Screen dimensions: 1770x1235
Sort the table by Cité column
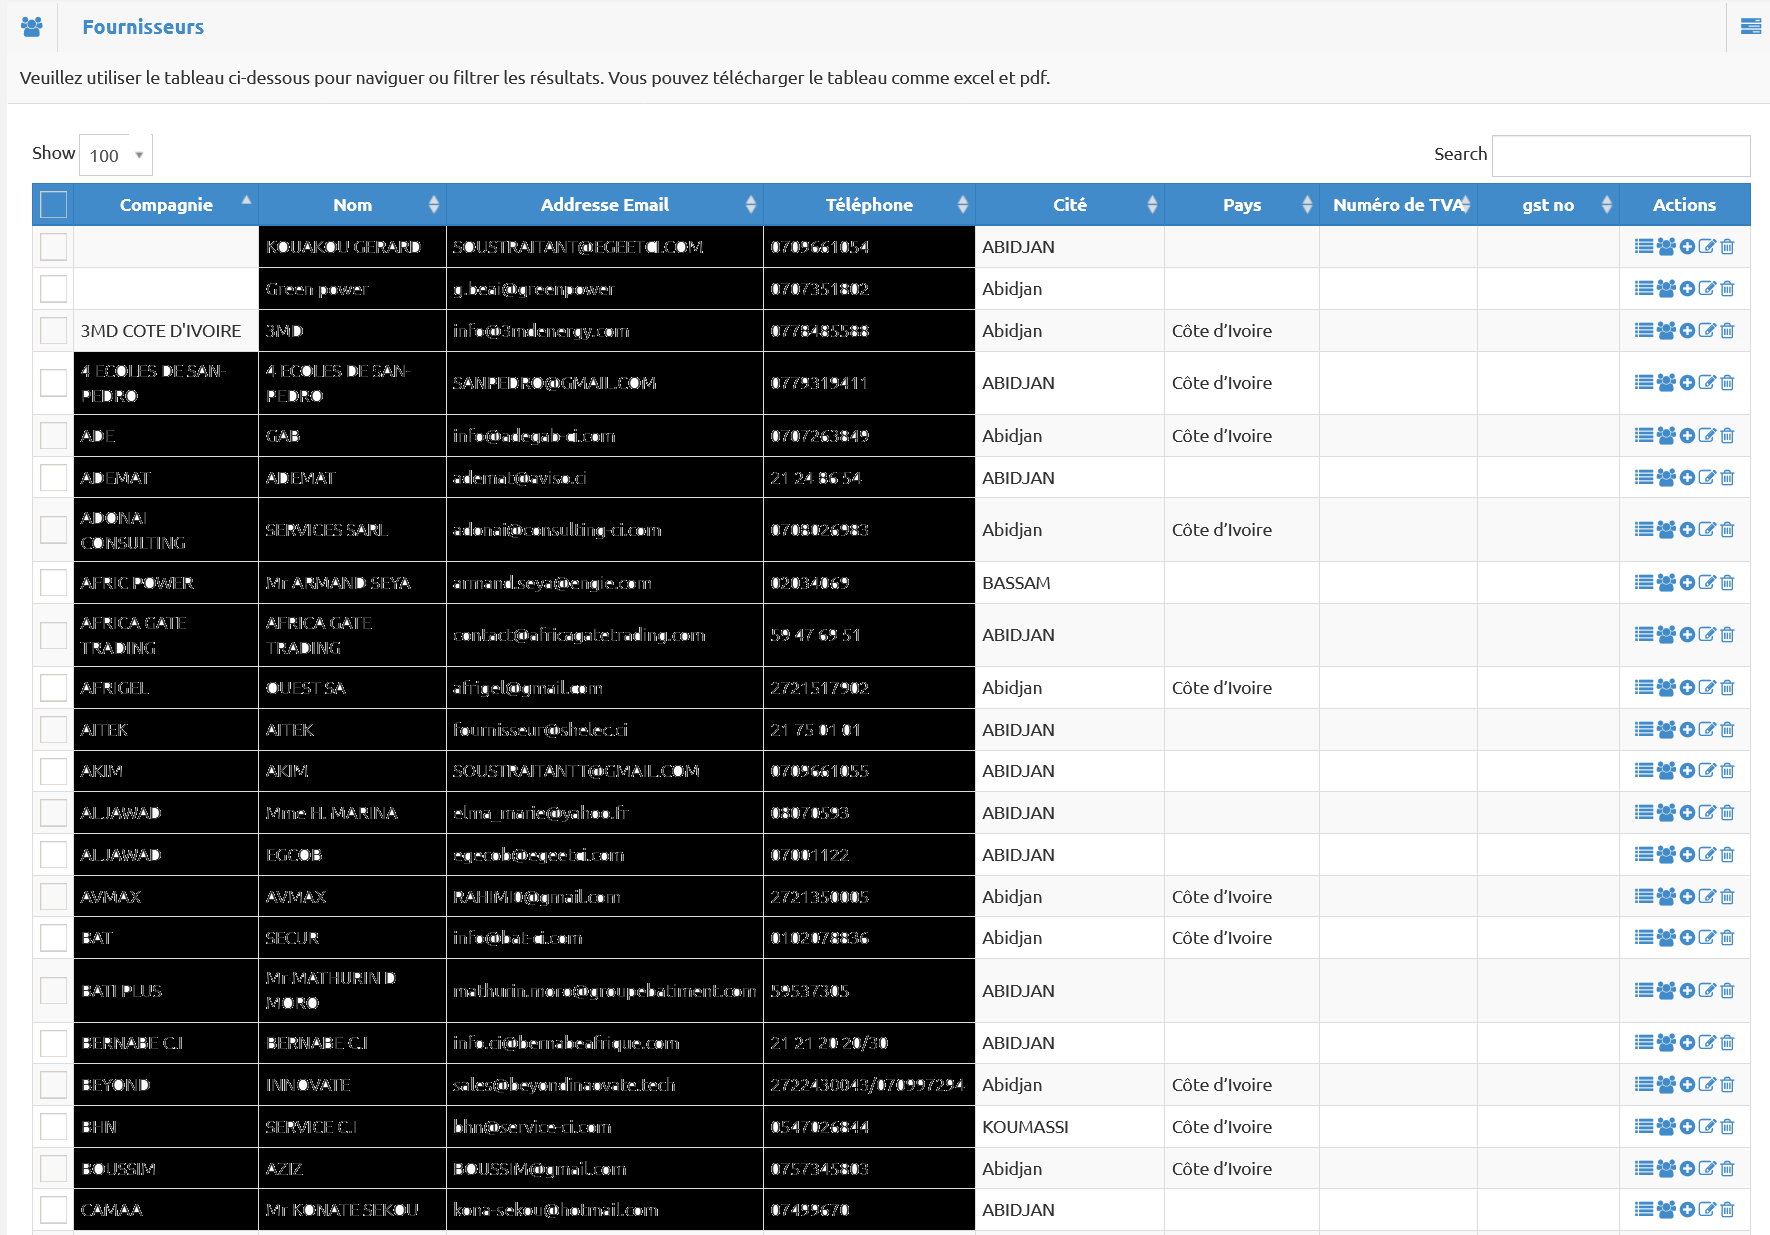tap(1069, 205)
